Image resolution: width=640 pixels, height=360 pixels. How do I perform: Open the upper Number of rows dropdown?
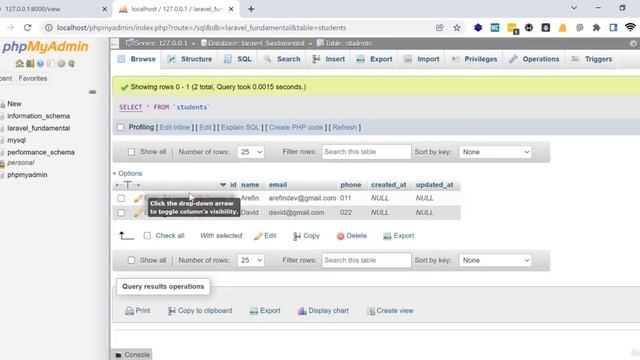(251, 152)
